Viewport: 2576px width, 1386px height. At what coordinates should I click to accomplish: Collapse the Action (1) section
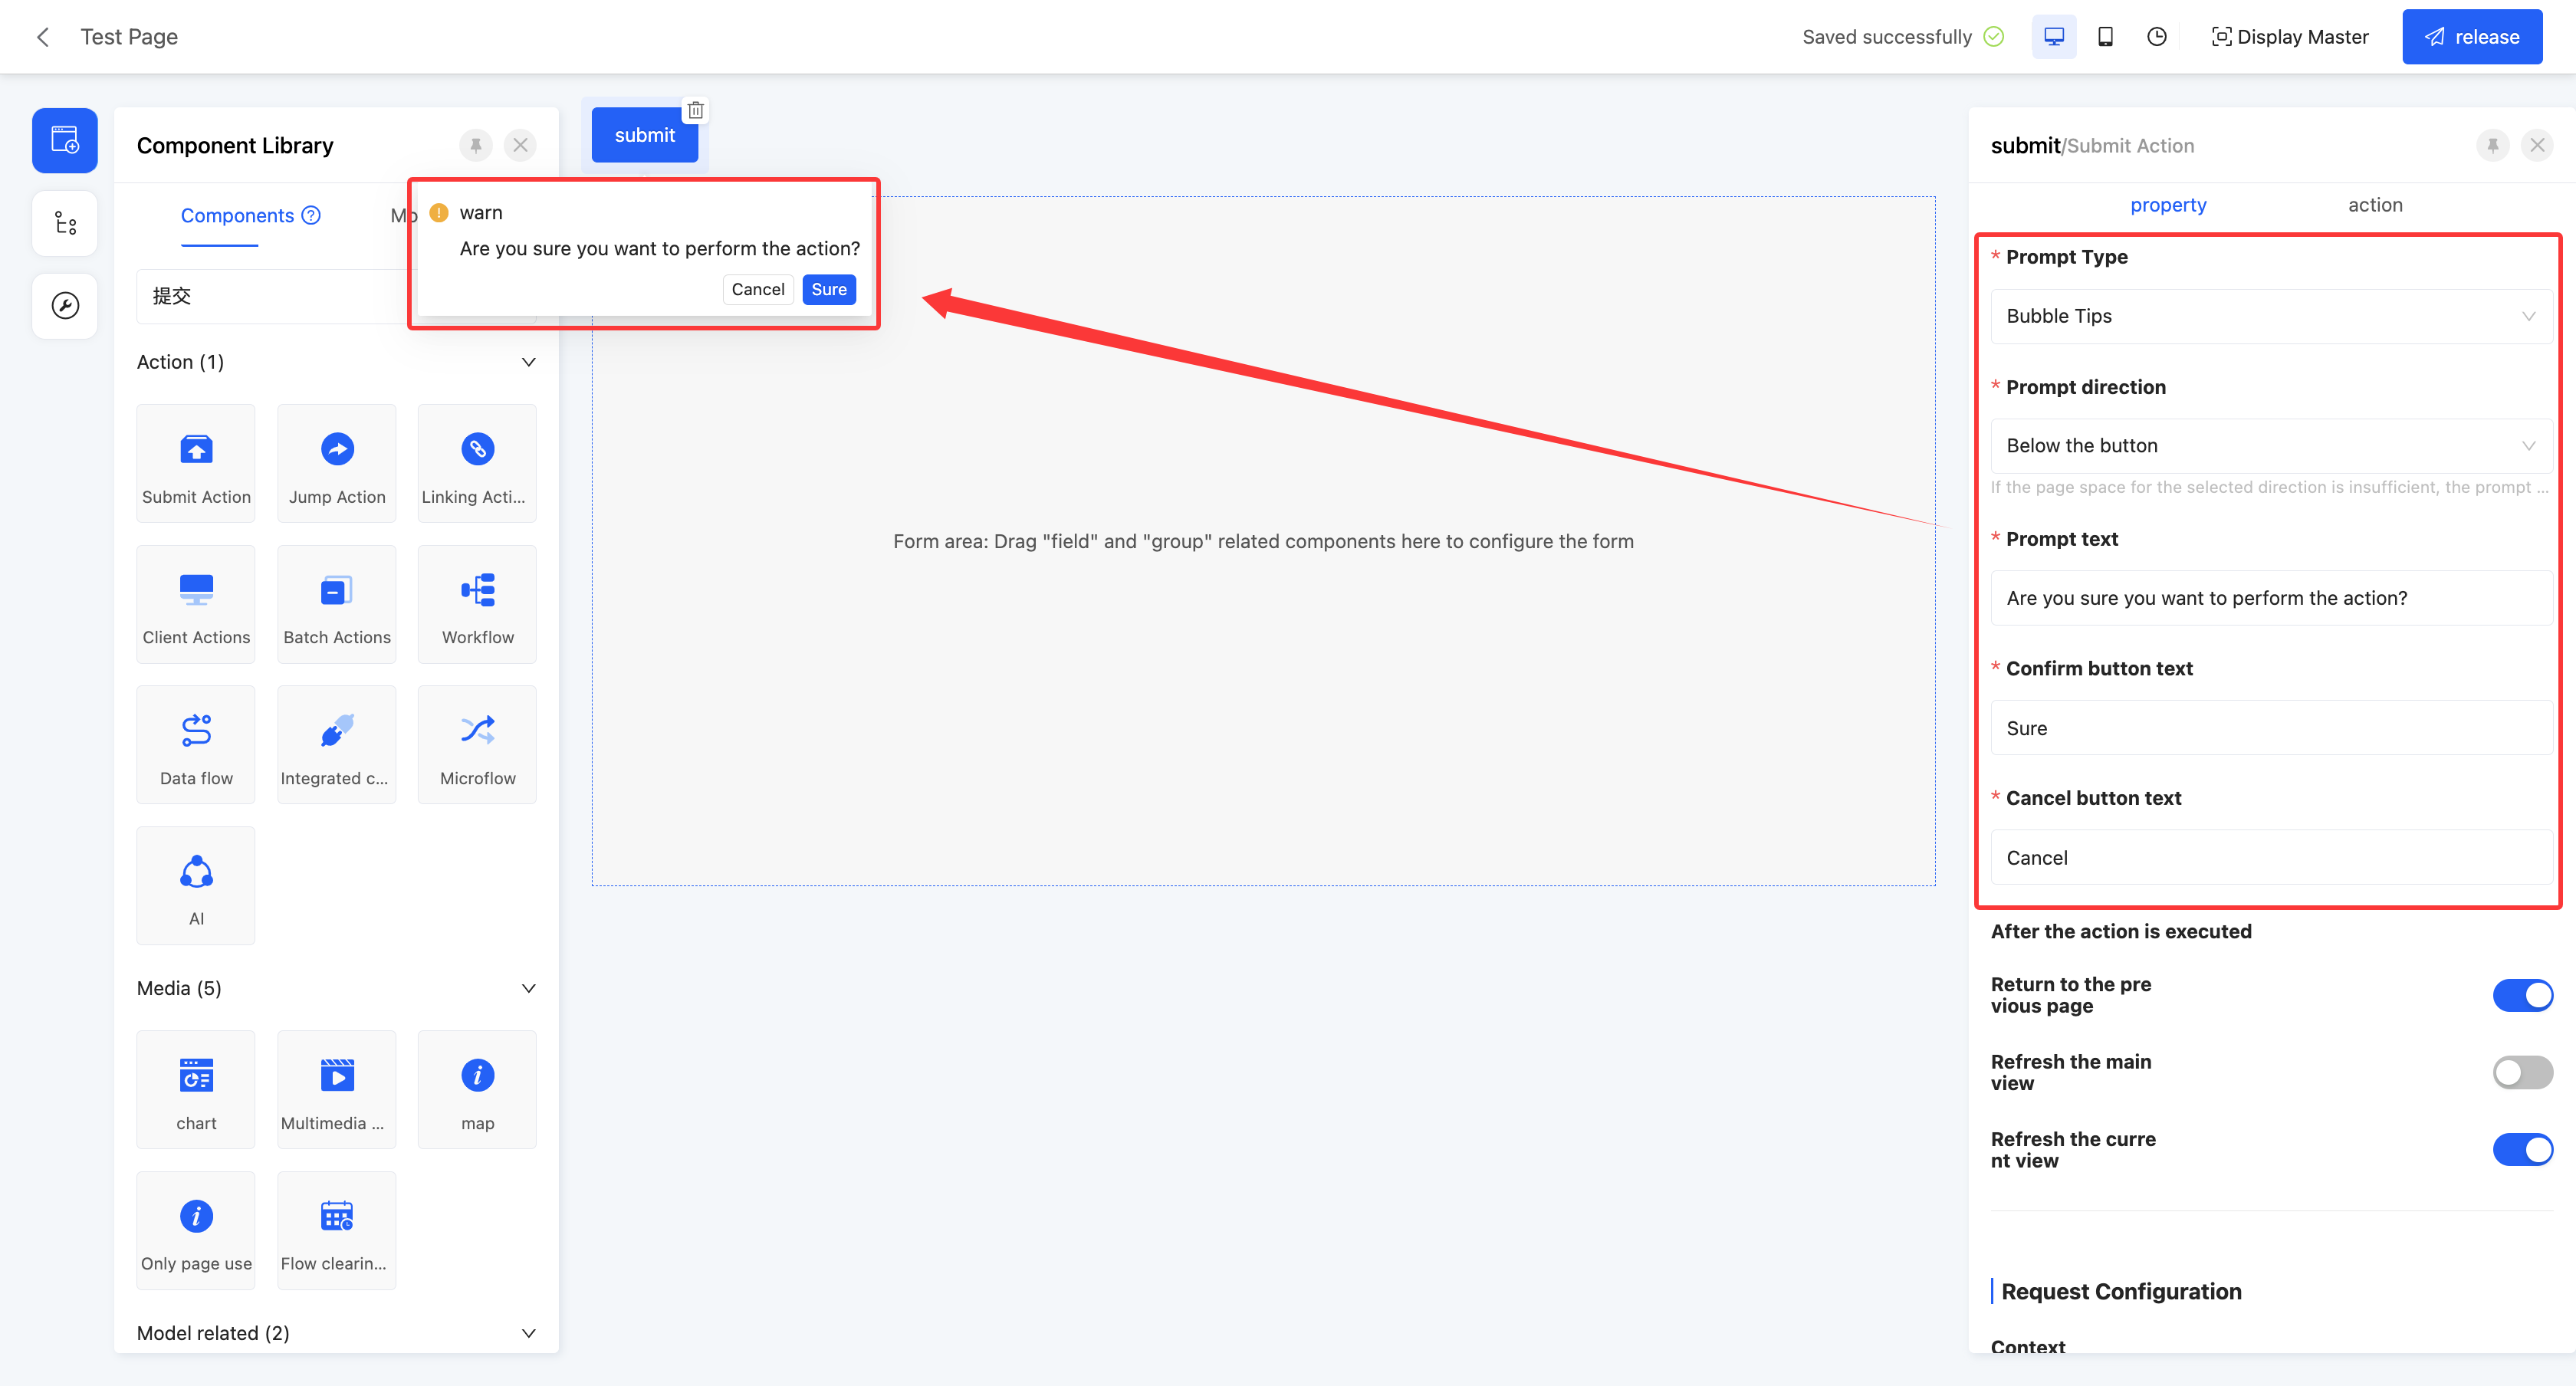pyautogui.click(x=528, y=362)
